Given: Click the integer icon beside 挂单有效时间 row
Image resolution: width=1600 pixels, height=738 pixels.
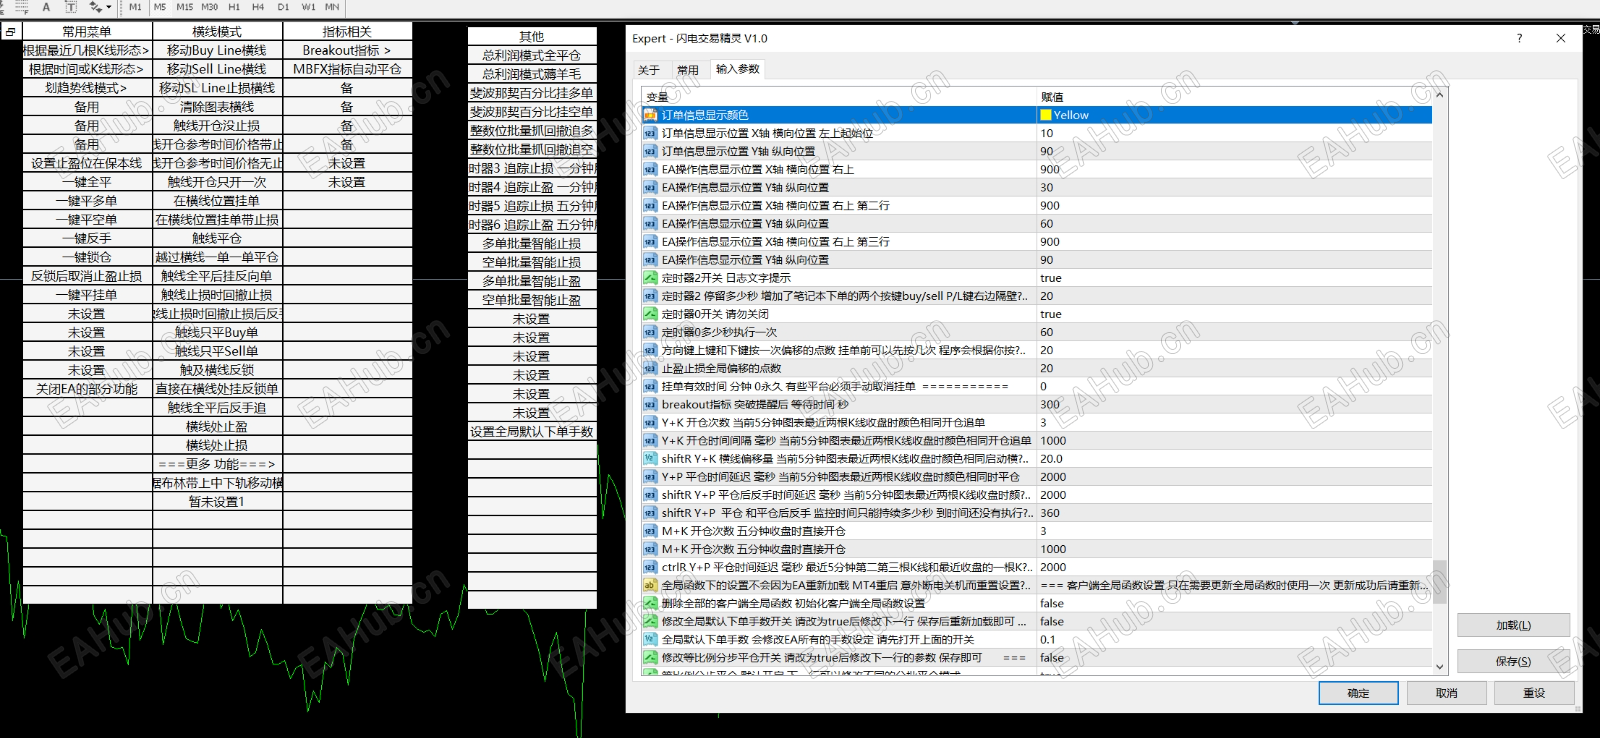Looking at the screenshot, I should click(650, 386).
